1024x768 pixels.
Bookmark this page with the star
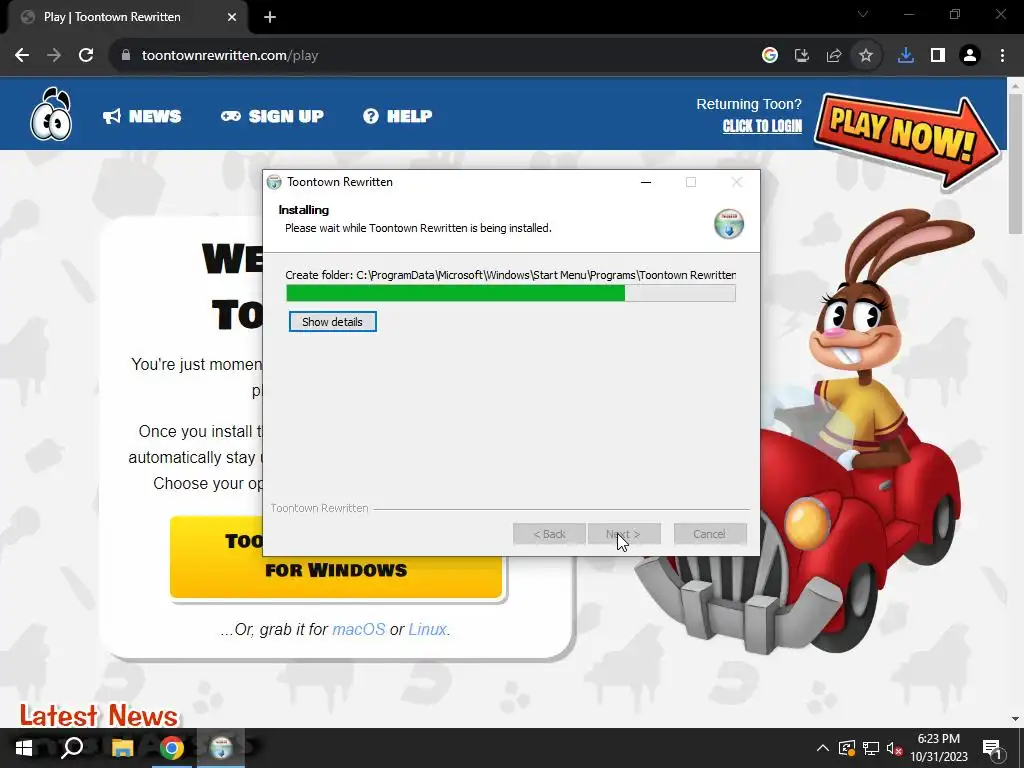click(866, 56)
